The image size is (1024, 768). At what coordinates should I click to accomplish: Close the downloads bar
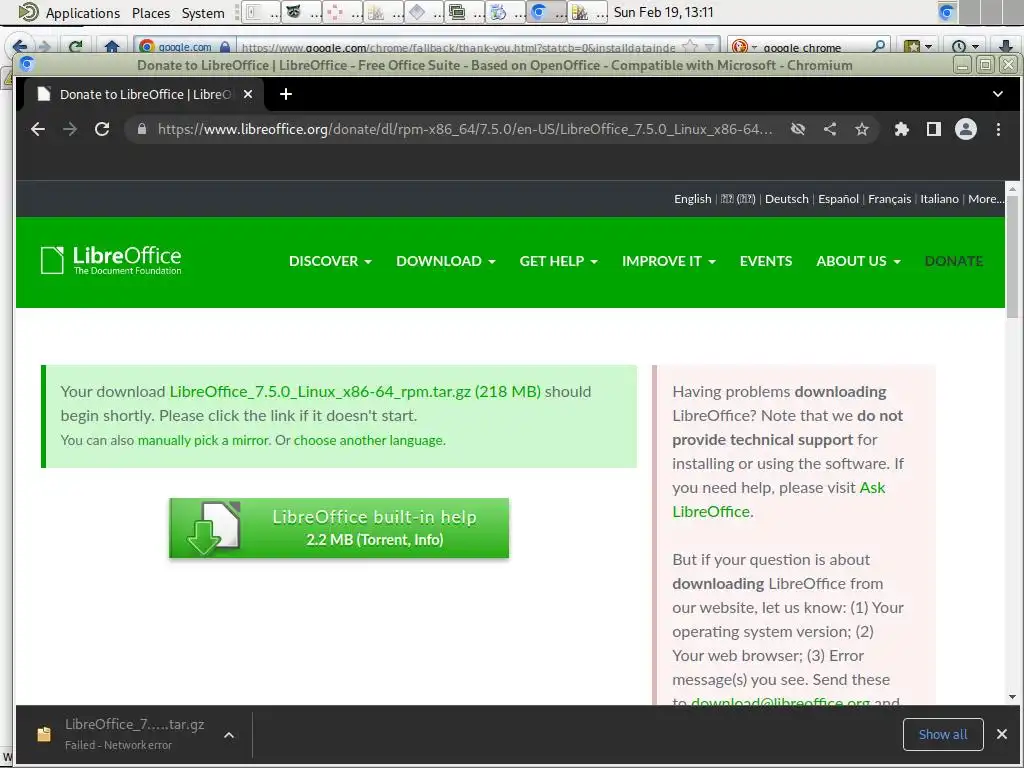pos(1002,734)
